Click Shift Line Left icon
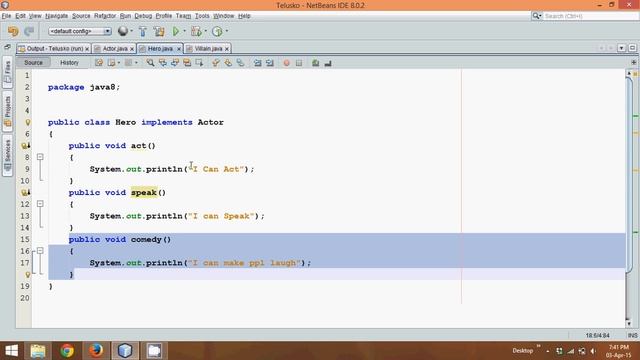Screen dimensions: 640x360 [258, 63]
